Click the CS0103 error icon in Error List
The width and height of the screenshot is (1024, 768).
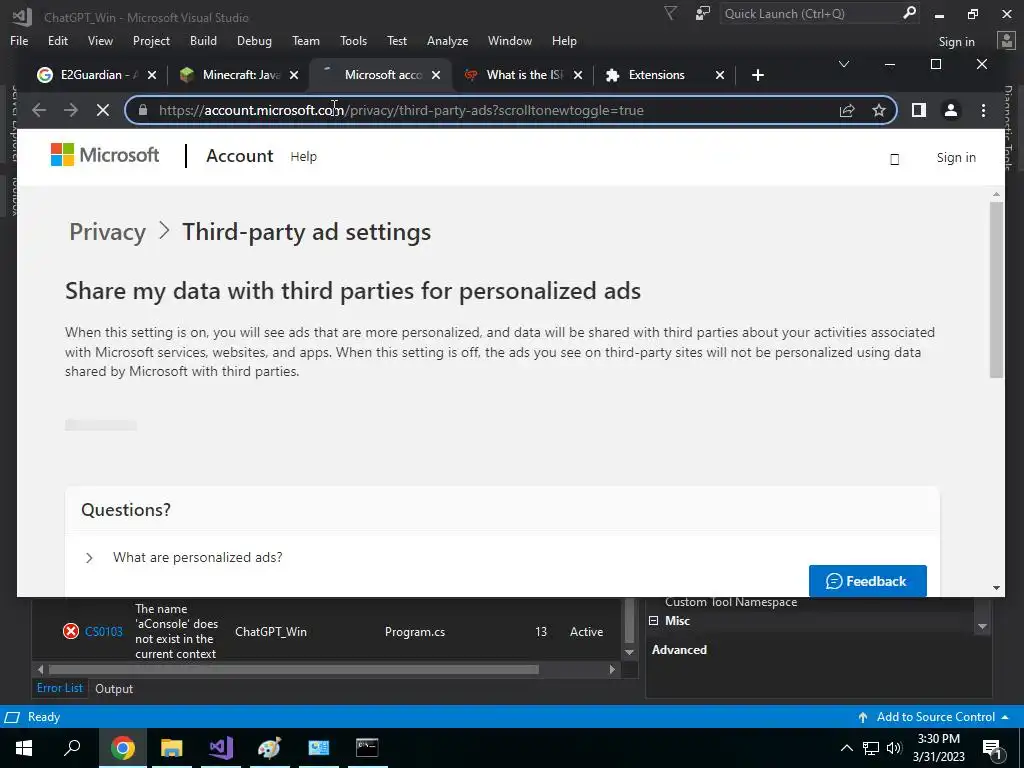coord(71,632)
